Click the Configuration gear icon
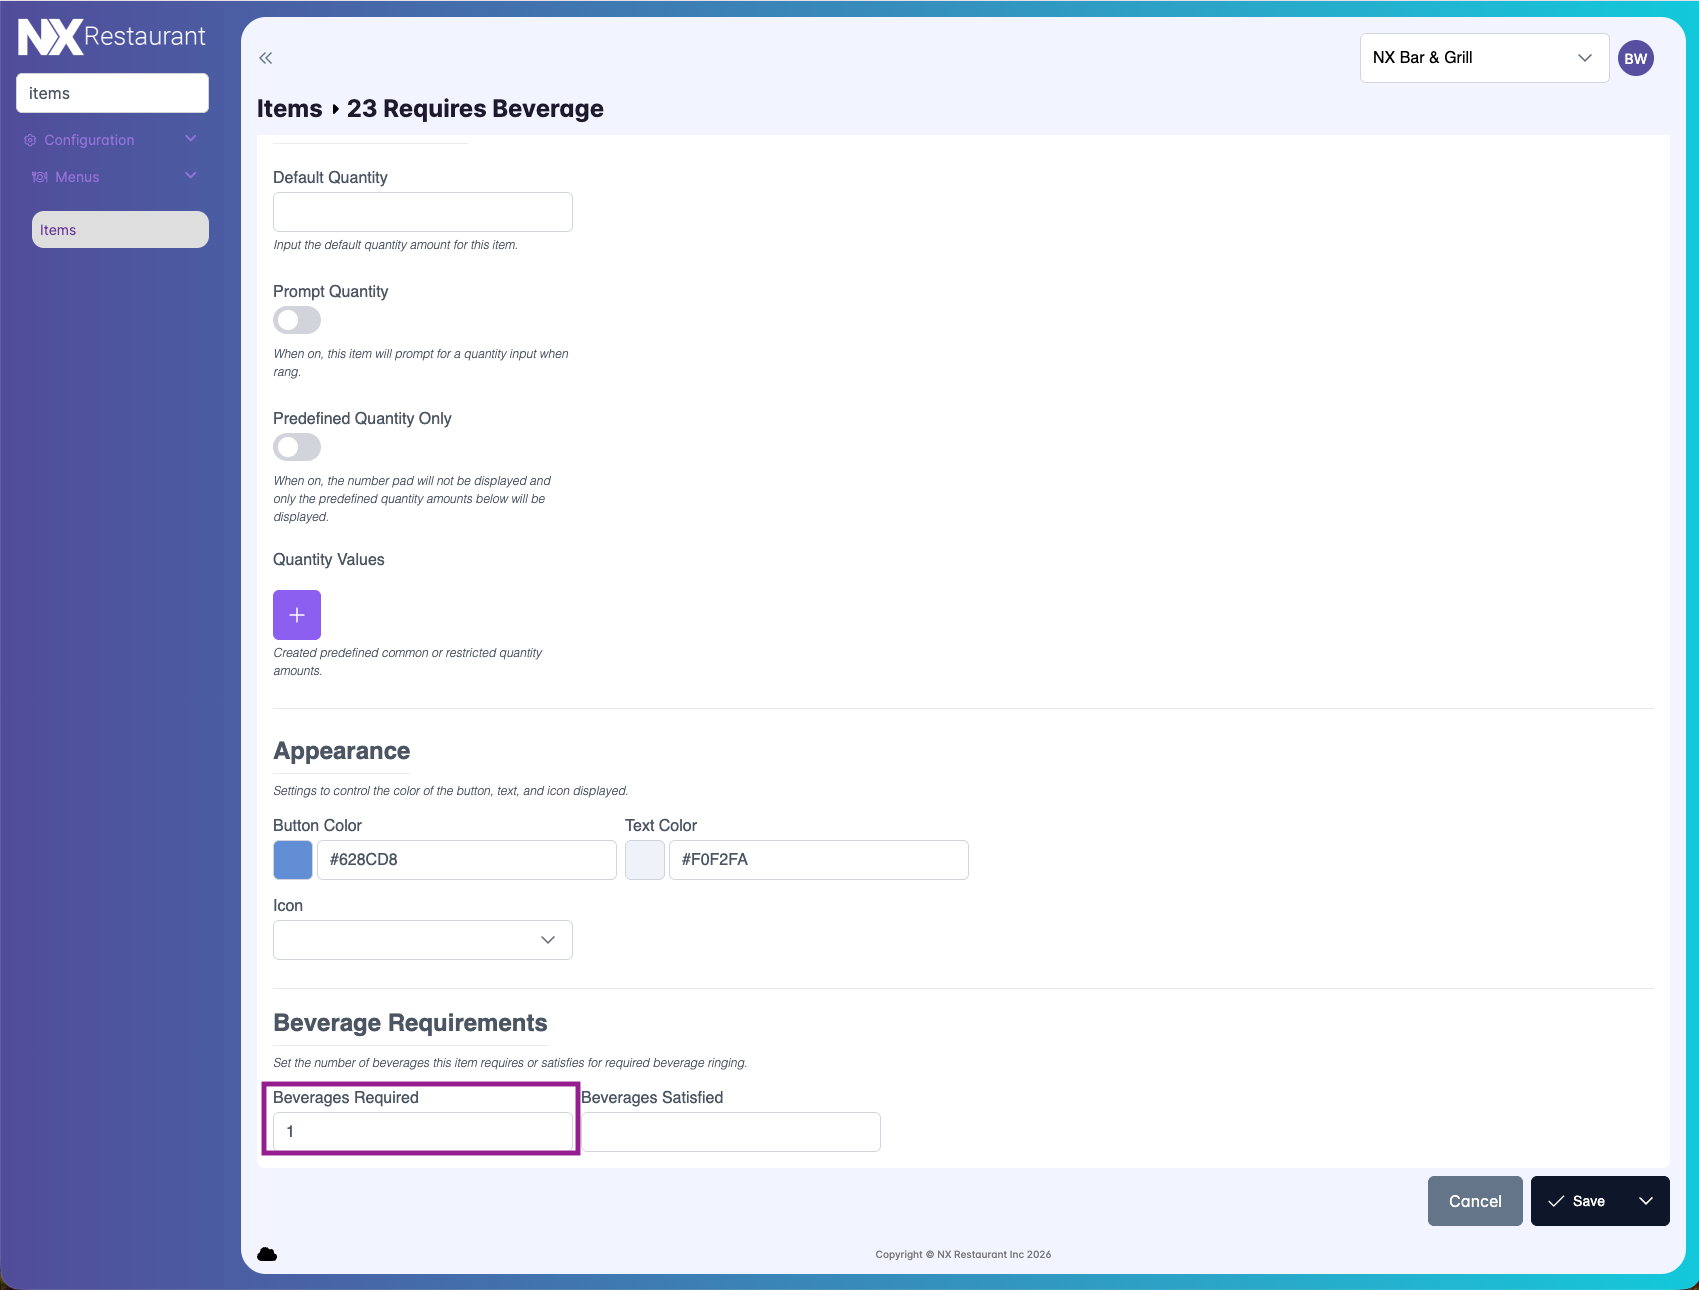The height and width of the screenshot is (1290, 1699). 30,140
